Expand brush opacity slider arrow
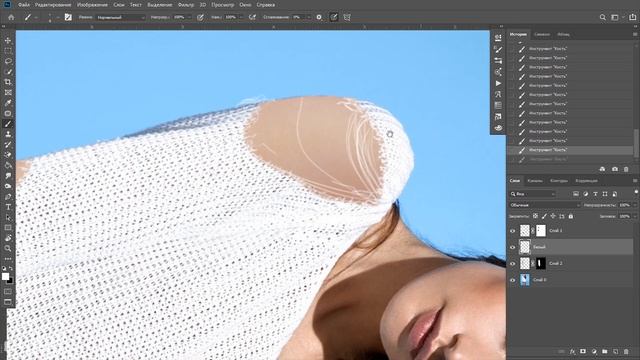The height and width of the screenshot is (360, 640). pos(189,18)
